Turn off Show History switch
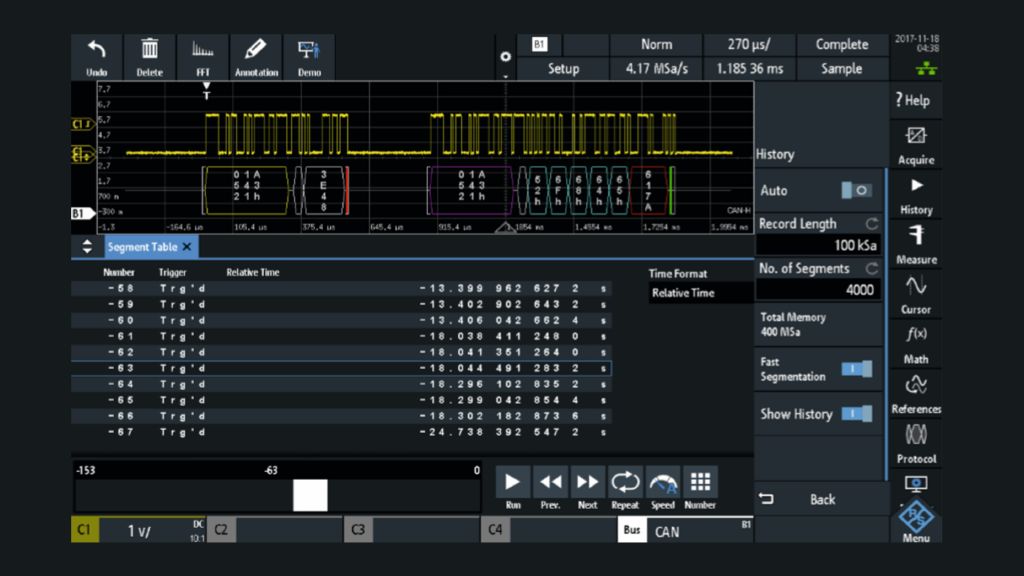The image size is (1024, 576). [857, 414]
